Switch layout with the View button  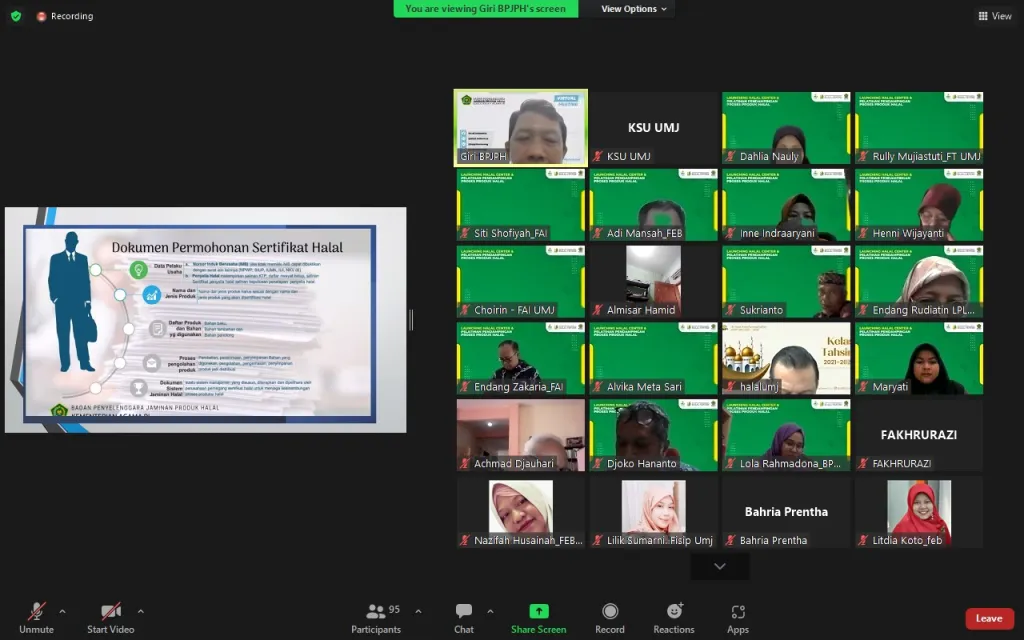[x=995, y=16]
